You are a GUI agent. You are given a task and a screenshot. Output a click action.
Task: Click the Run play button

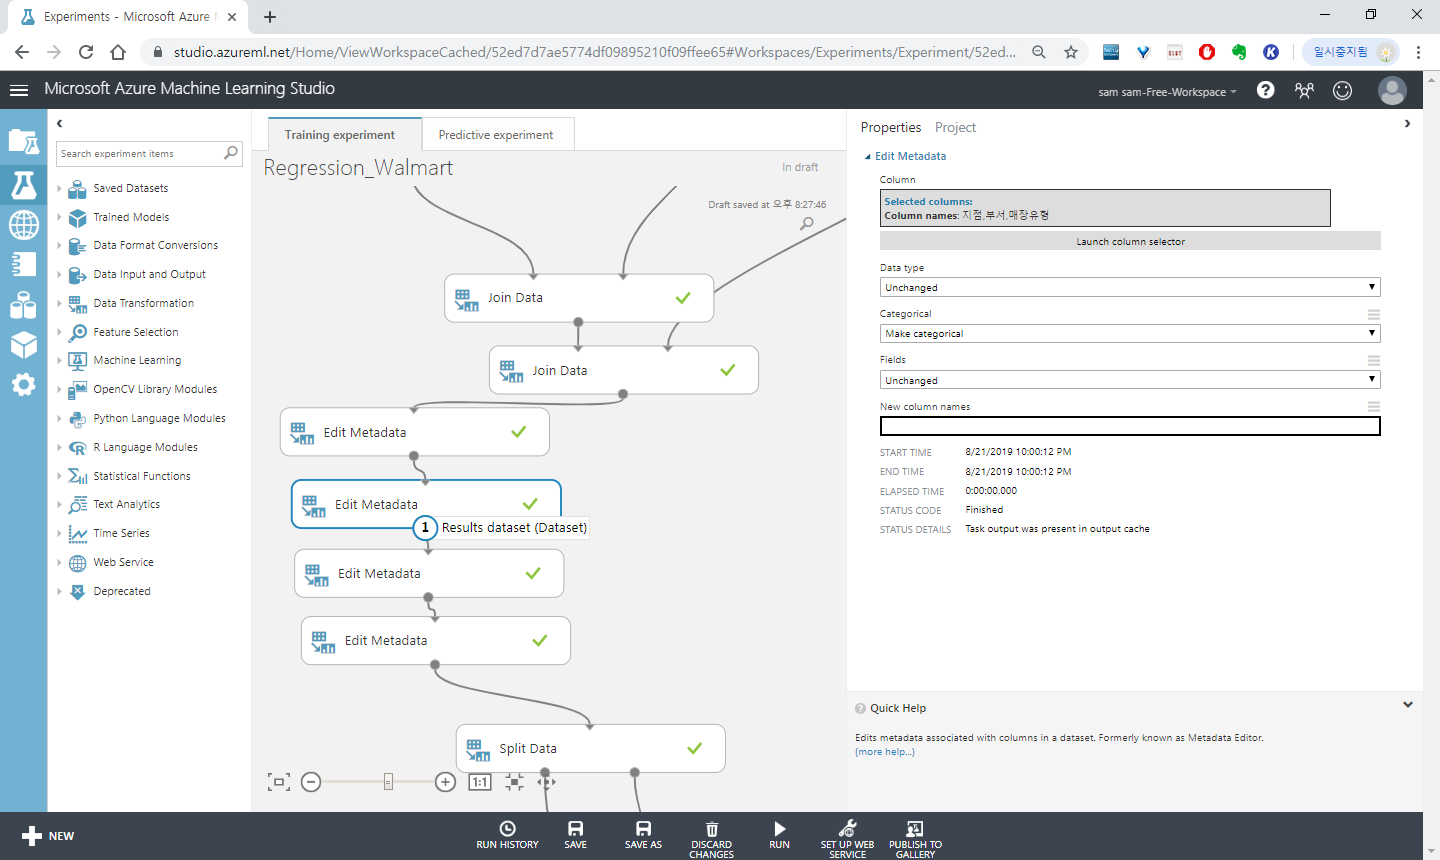pyautogui.click(x=779, y=835)
